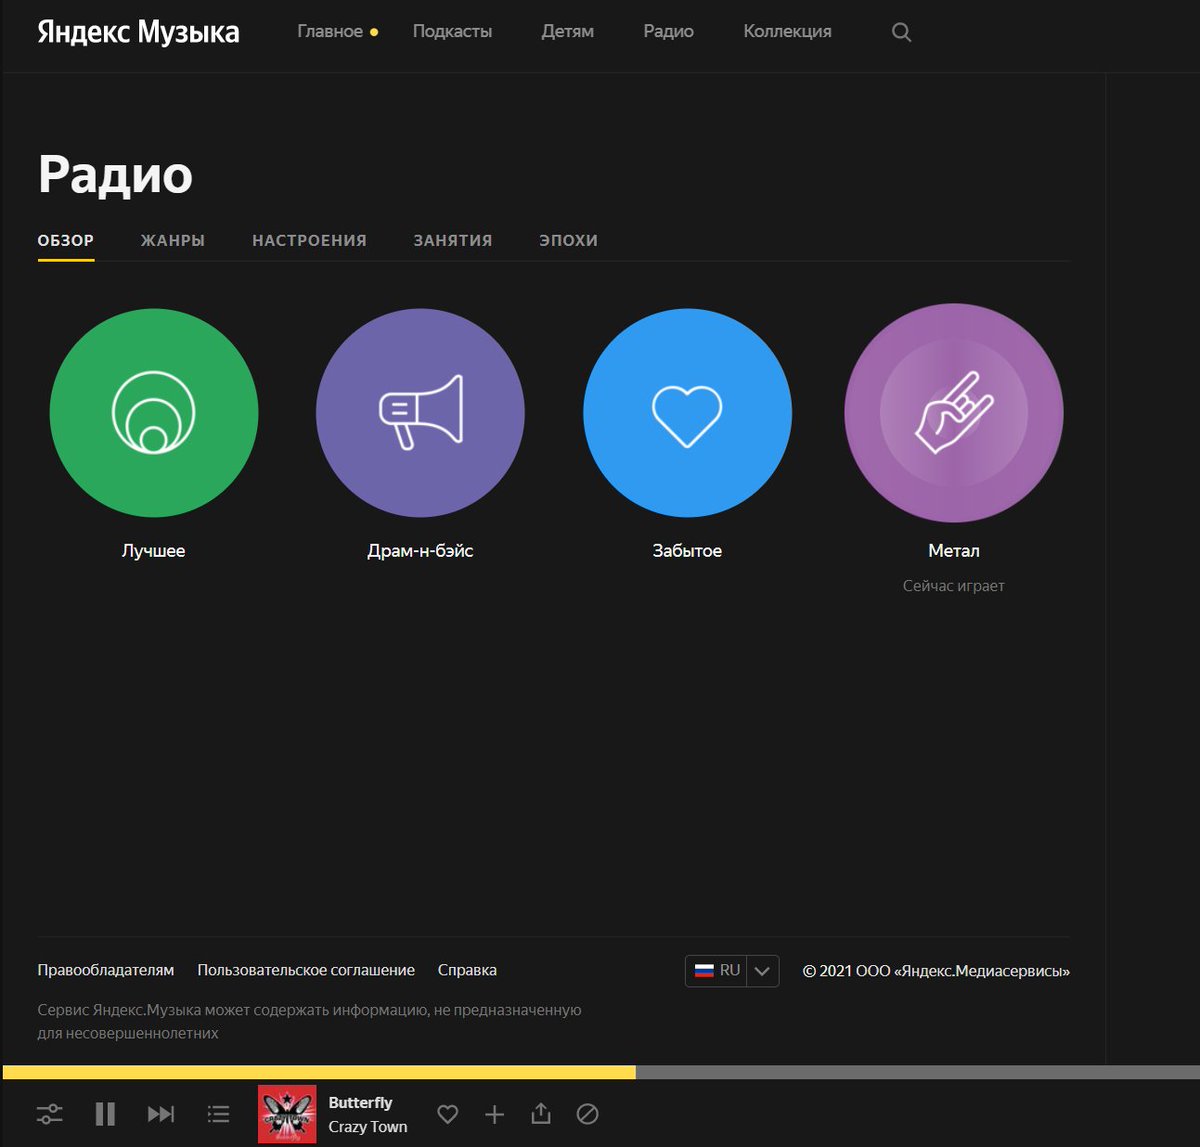Start the Драм-н-бэйс radio station
This screenshot has width=1200, height=1147.
pos(420,413)
